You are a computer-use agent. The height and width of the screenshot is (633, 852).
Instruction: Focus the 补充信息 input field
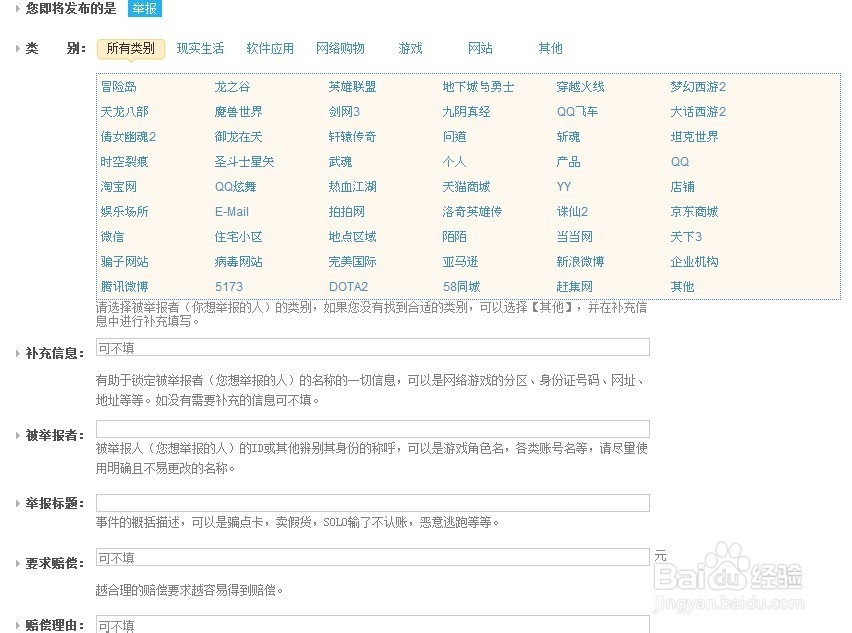click(x=373, y=348)
